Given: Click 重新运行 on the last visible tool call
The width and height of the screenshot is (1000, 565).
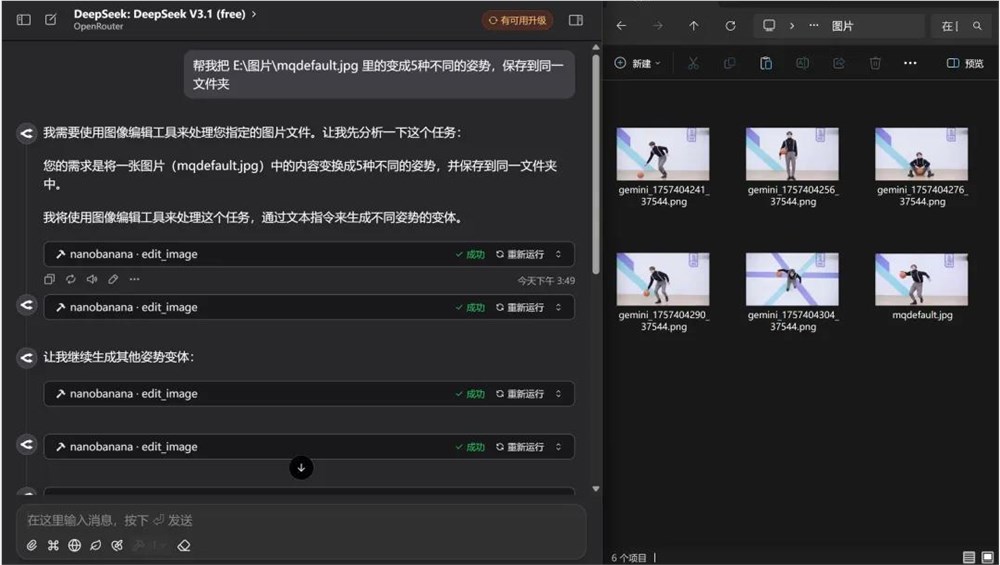Looking at the screenshot, I should (520, 447).
